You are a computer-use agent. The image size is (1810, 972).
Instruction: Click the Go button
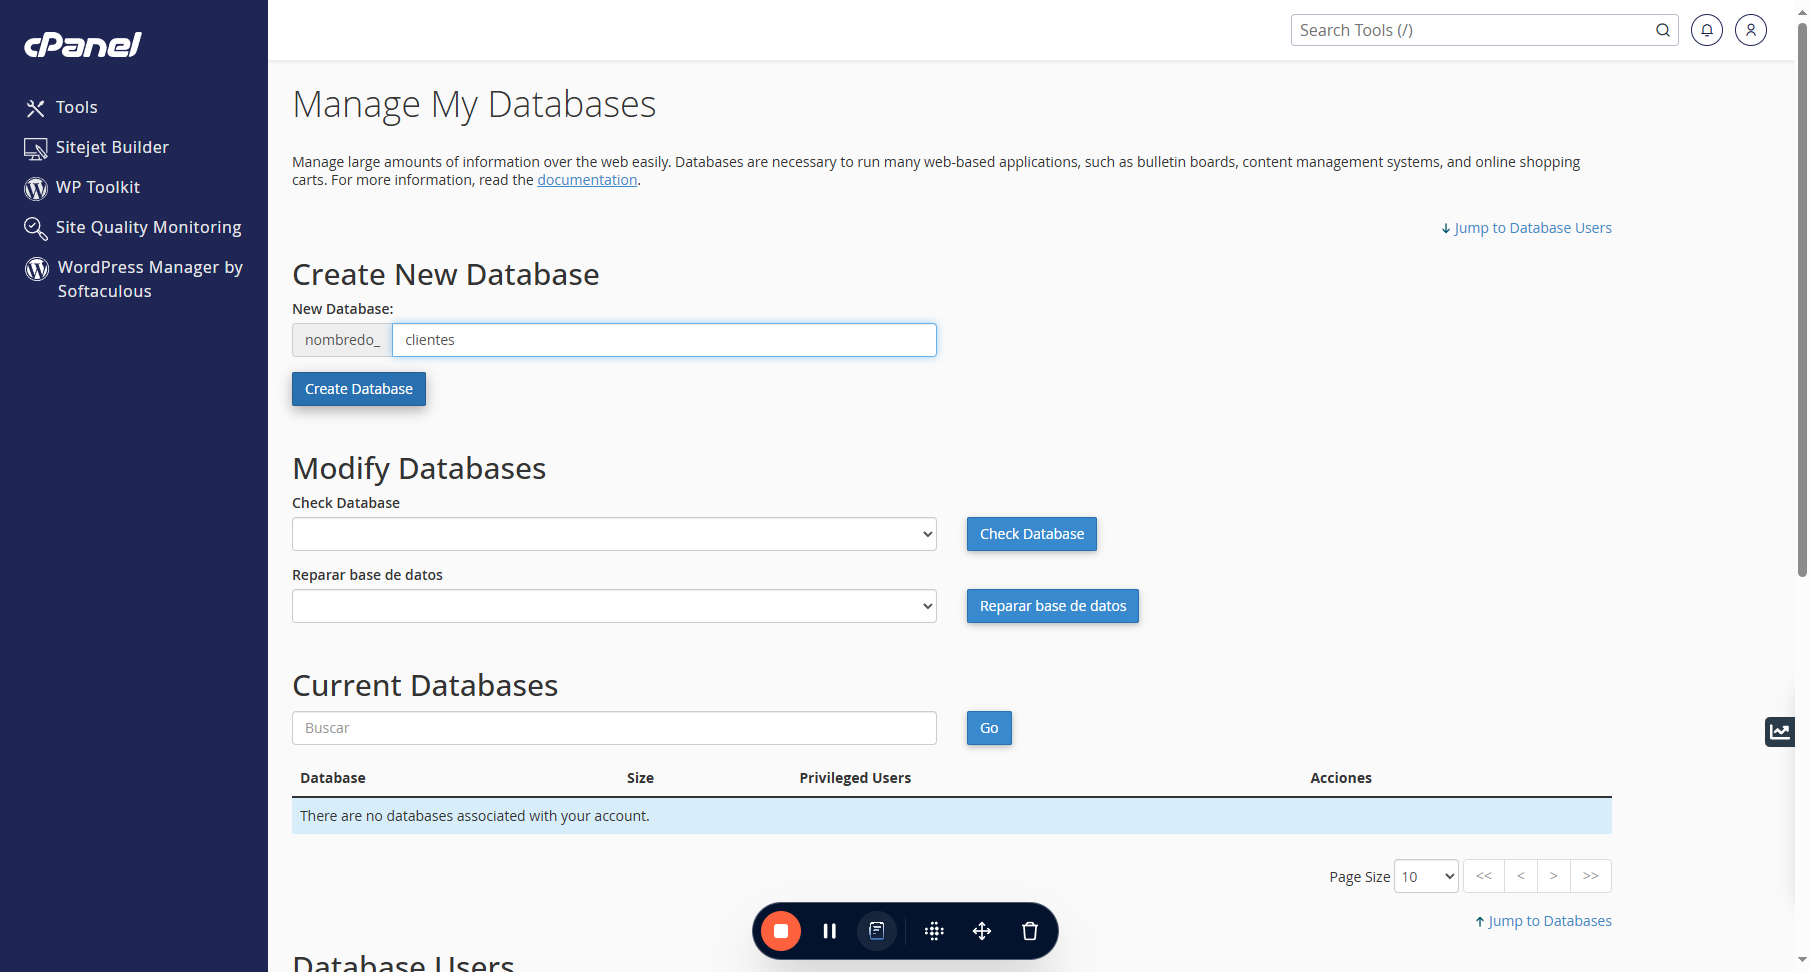pyautogui.click(x=989, y=728)
